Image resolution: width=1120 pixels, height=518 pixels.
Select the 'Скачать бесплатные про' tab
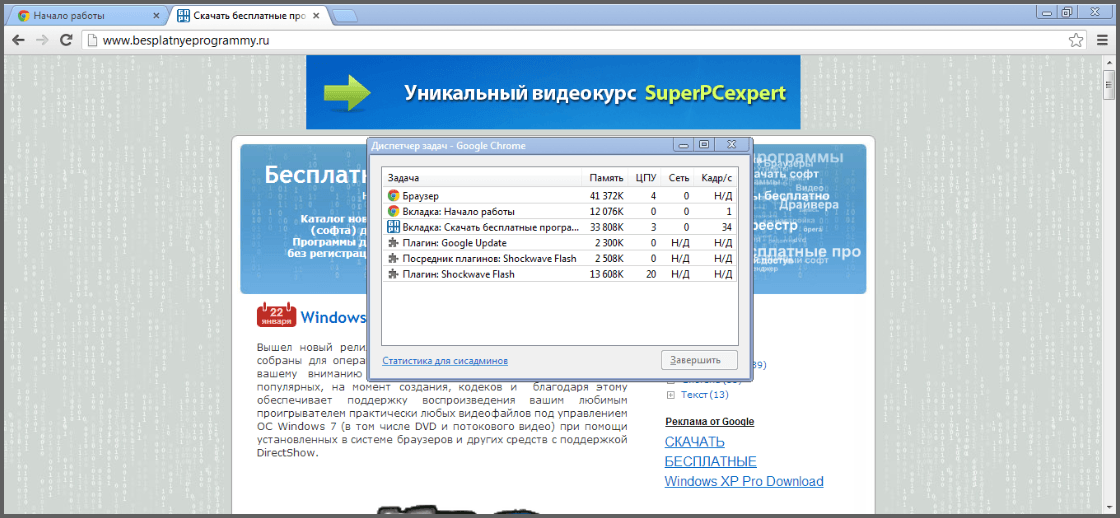click(250, 15)
